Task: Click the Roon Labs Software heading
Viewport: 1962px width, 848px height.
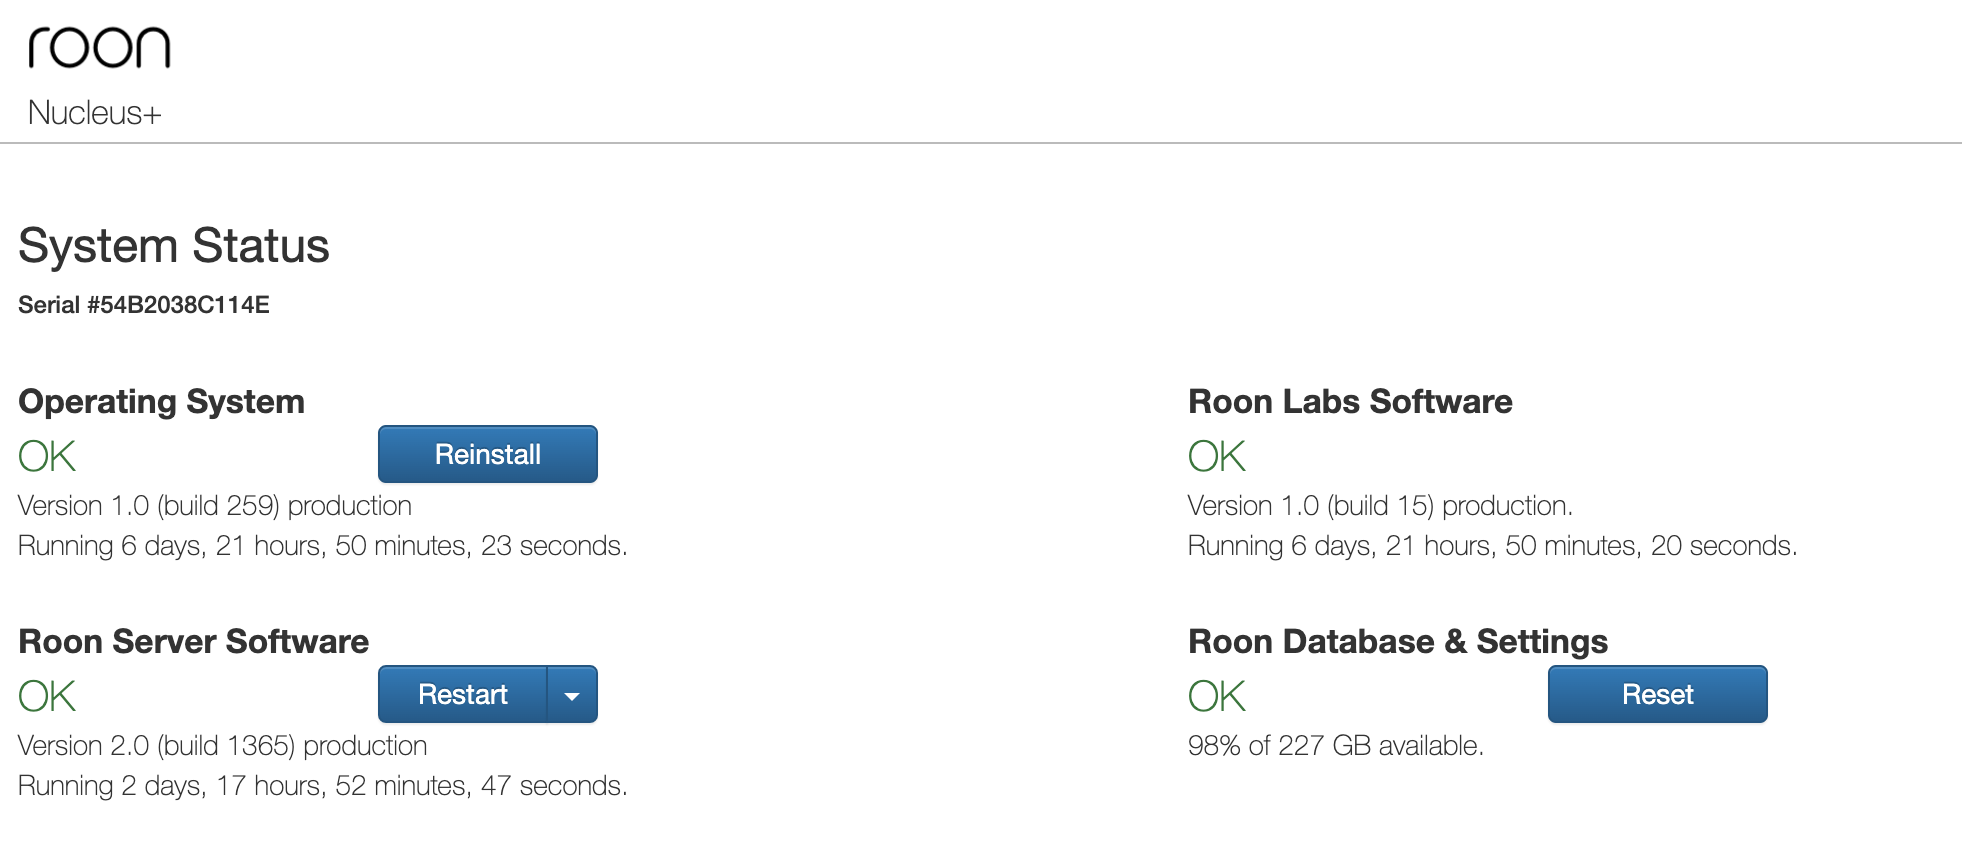Action: 1350,402
